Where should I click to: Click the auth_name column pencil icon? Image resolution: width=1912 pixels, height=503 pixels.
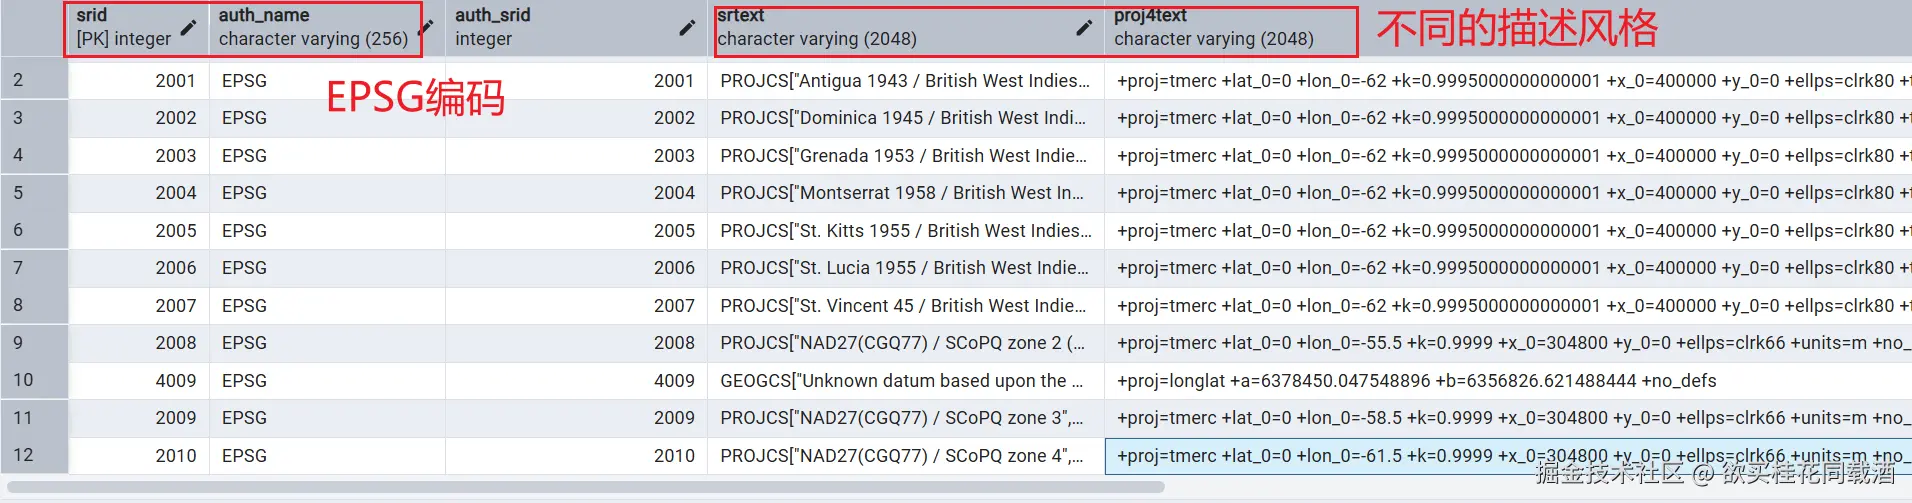coord(427,26)
